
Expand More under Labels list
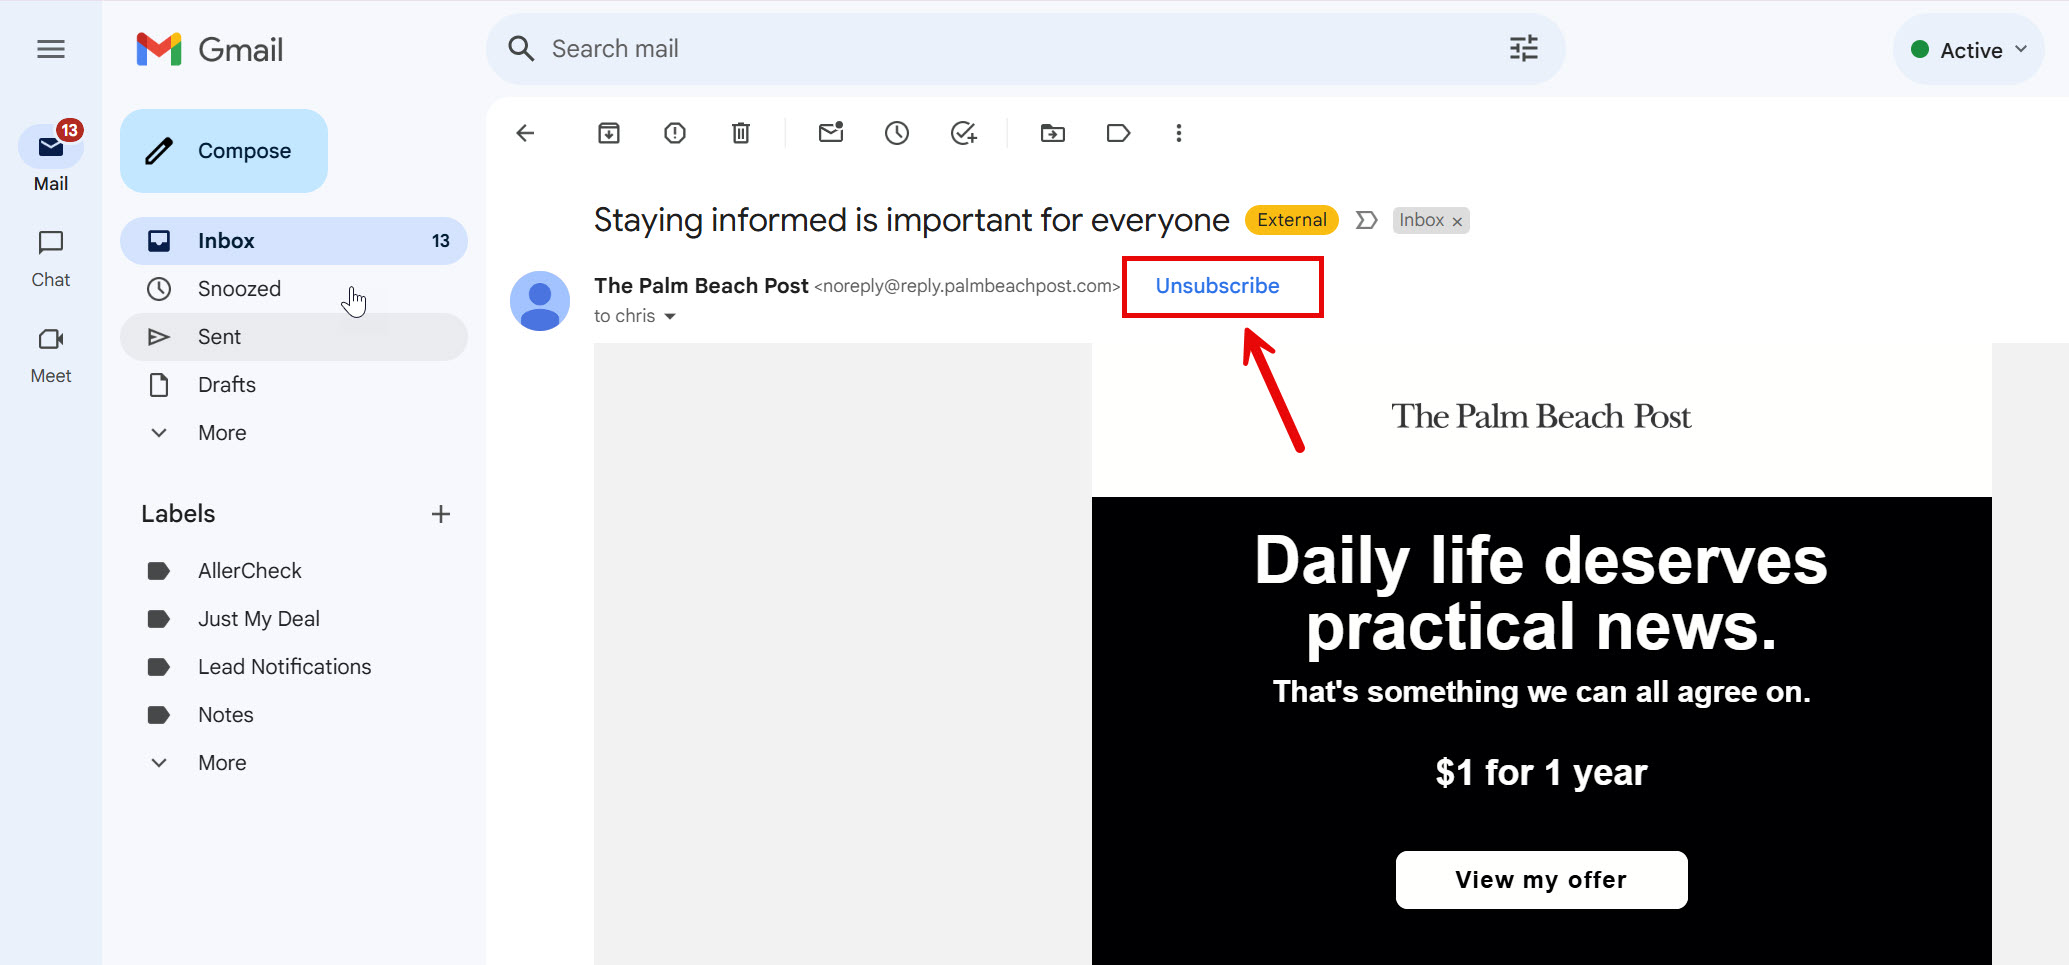click(x=294, y=763)
